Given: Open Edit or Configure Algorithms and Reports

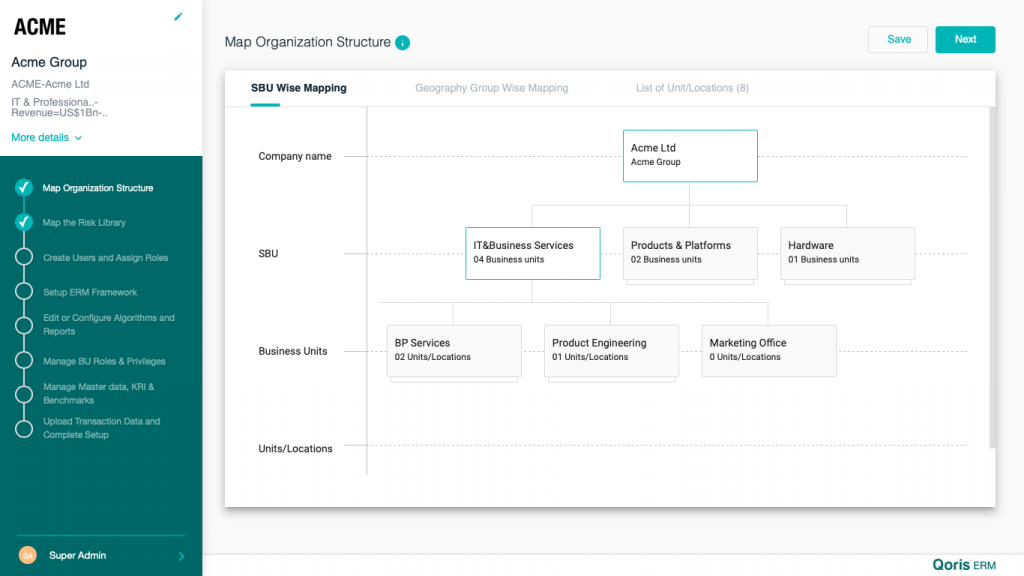Looking at the screenshot, I should click(x=108, y=325).
